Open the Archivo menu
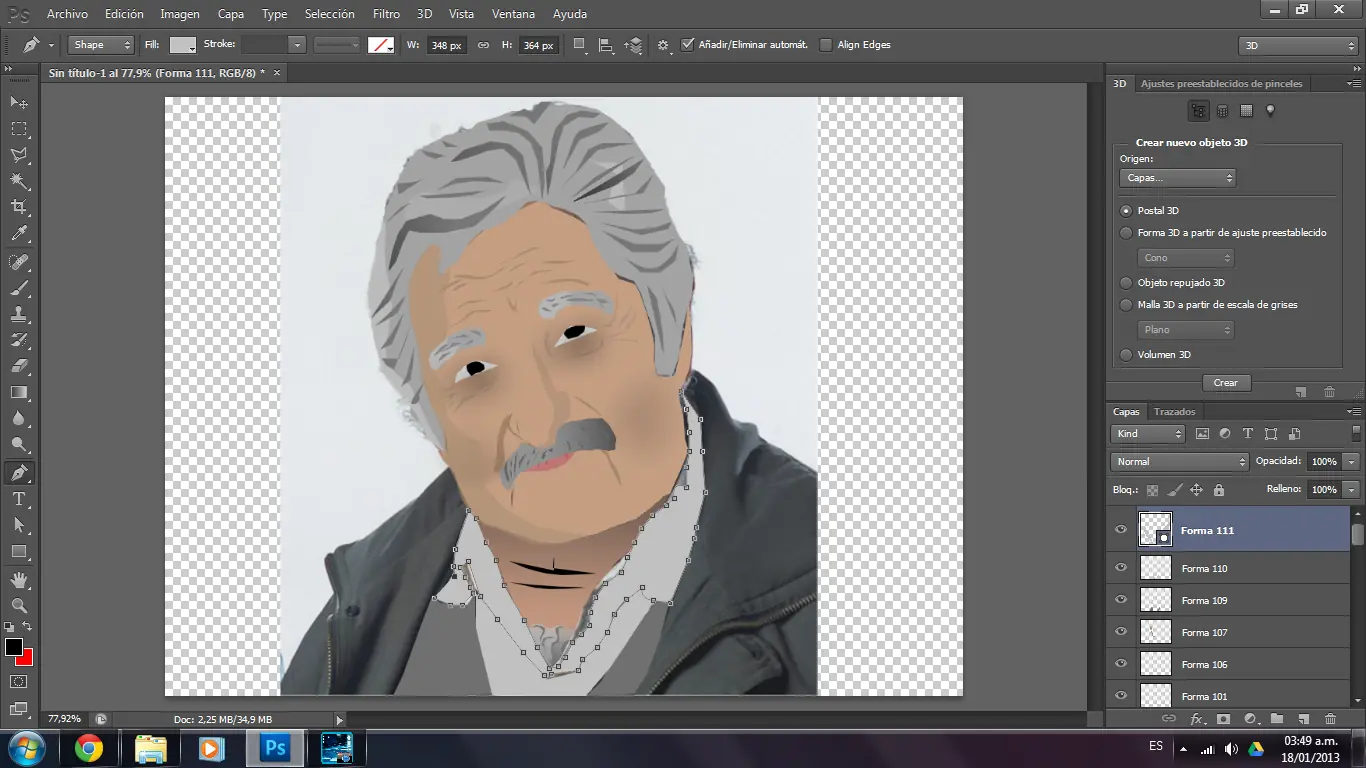Screen dimensions: 1366x768 [x=67, y=14]
